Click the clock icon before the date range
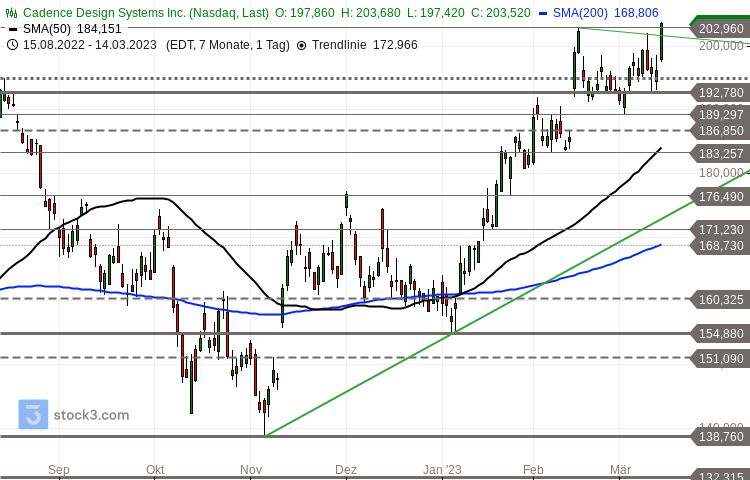Screen dimensions: 750x480 tap(12, 45)
